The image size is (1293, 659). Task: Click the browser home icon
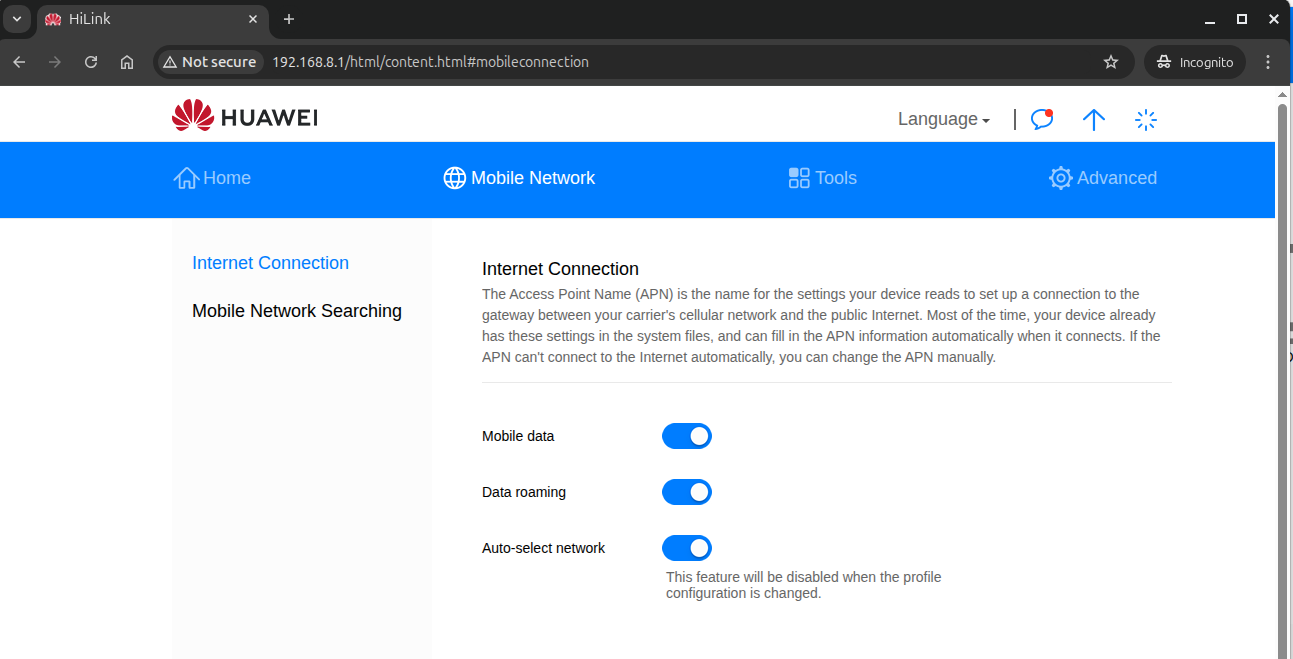tap(127, 62)
